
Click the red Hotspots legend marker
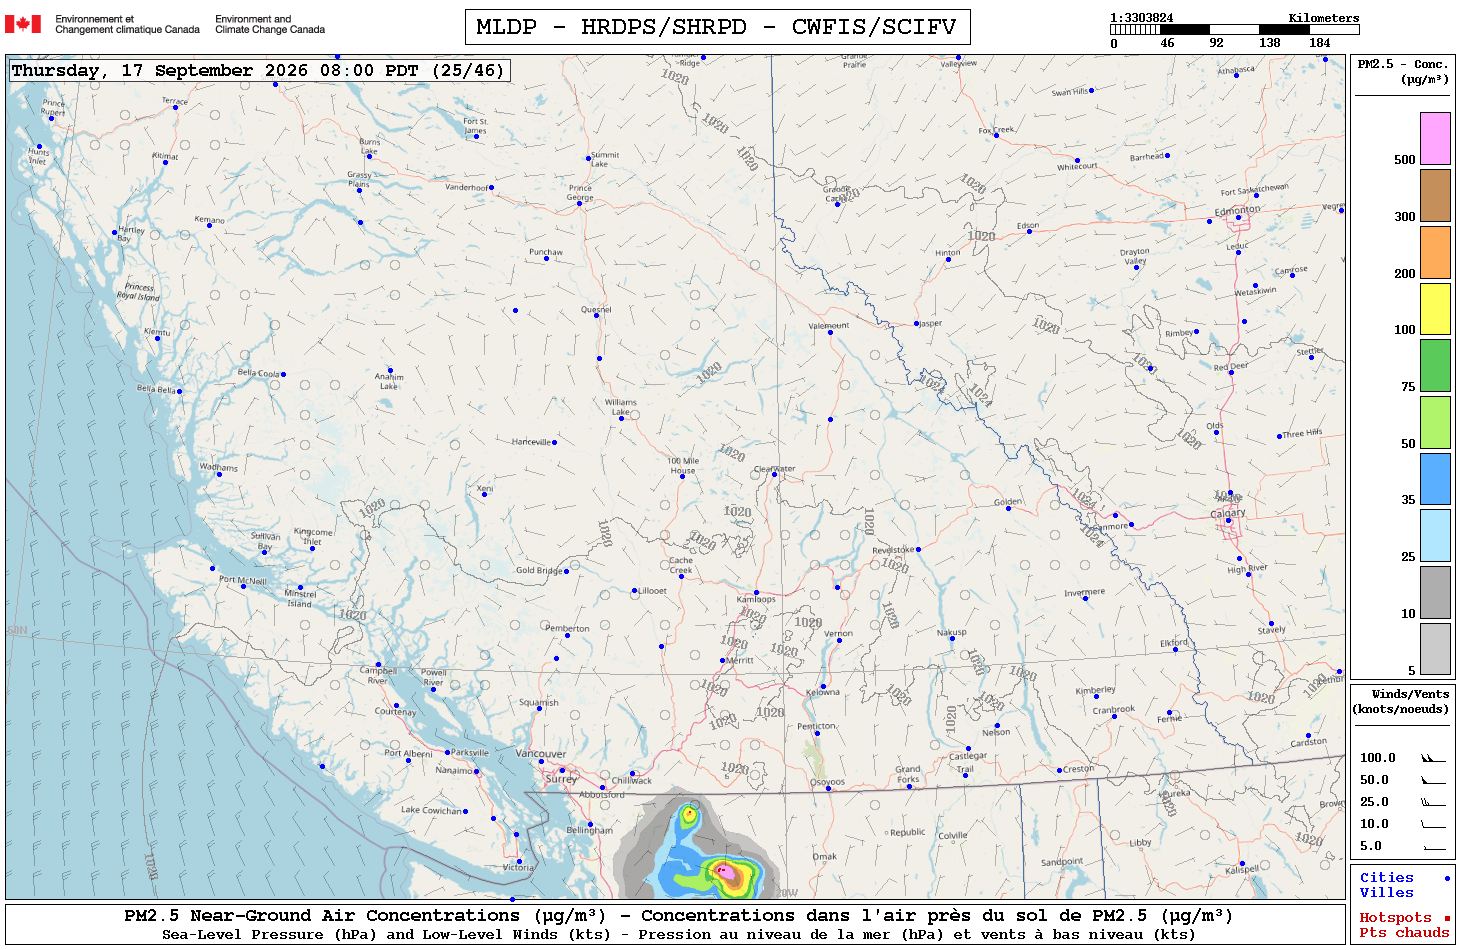pos(1446,918)
